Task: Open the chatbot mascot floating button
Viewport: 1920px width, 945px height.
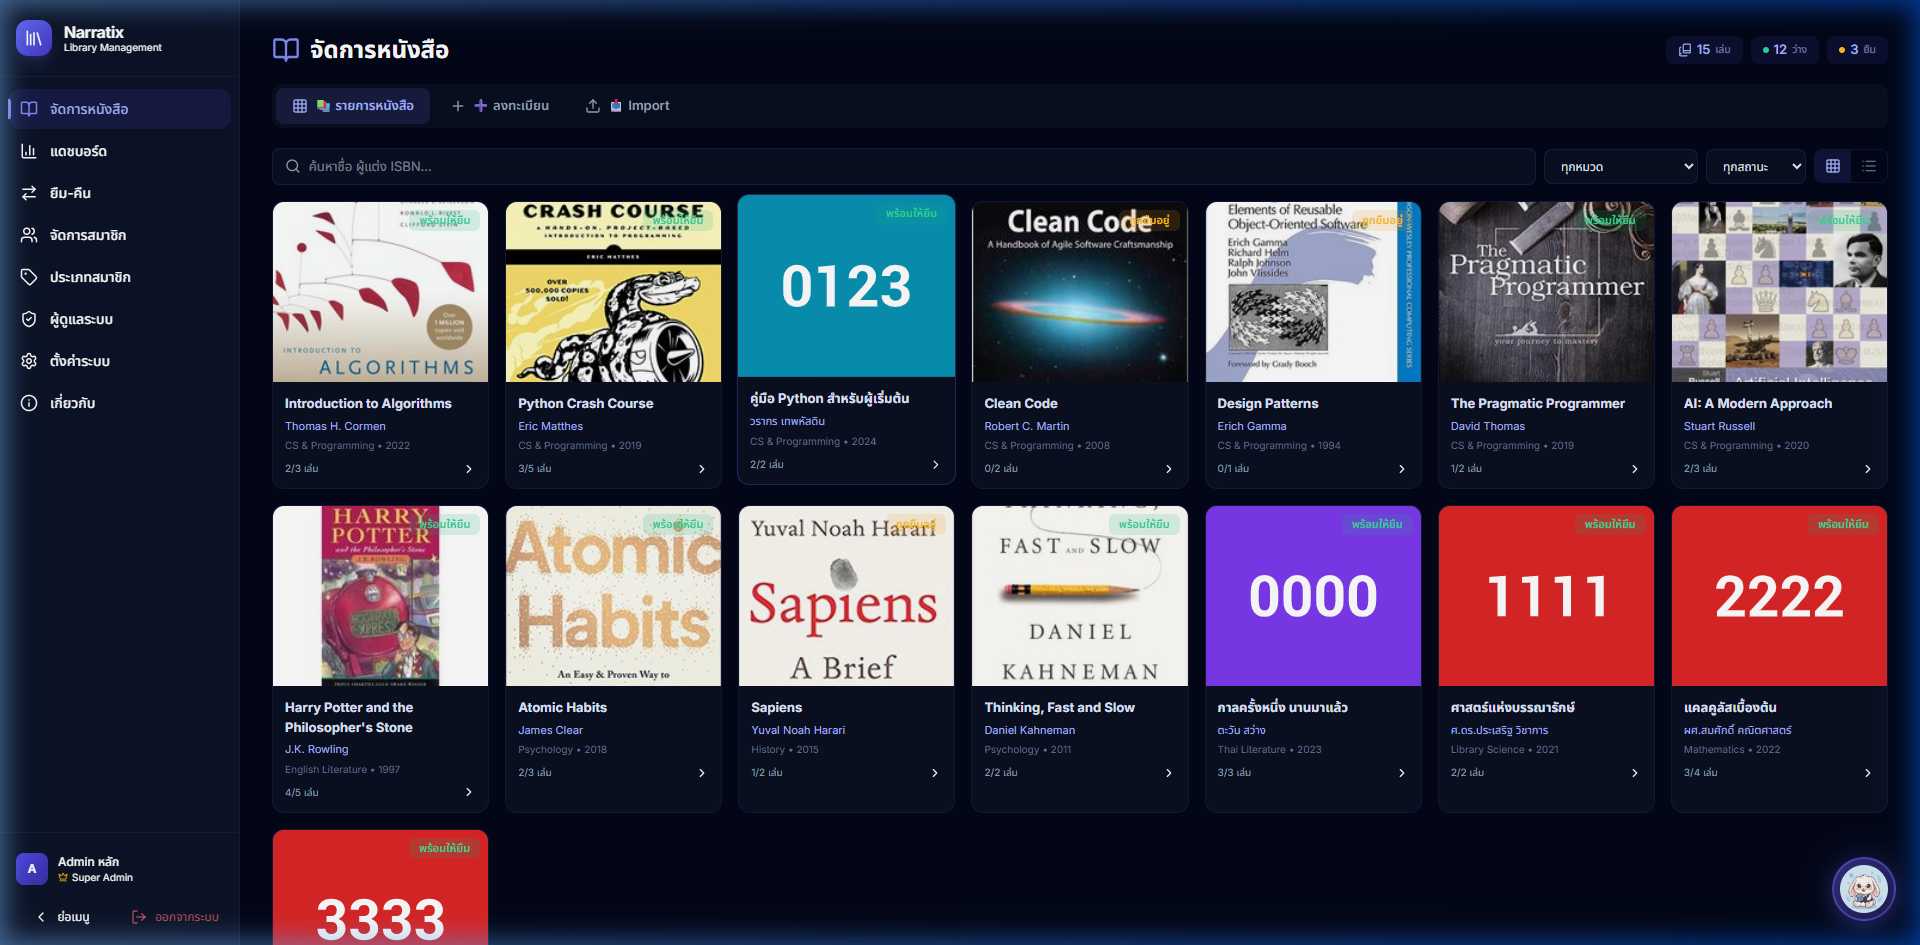Action: (x=1863, y=889)
